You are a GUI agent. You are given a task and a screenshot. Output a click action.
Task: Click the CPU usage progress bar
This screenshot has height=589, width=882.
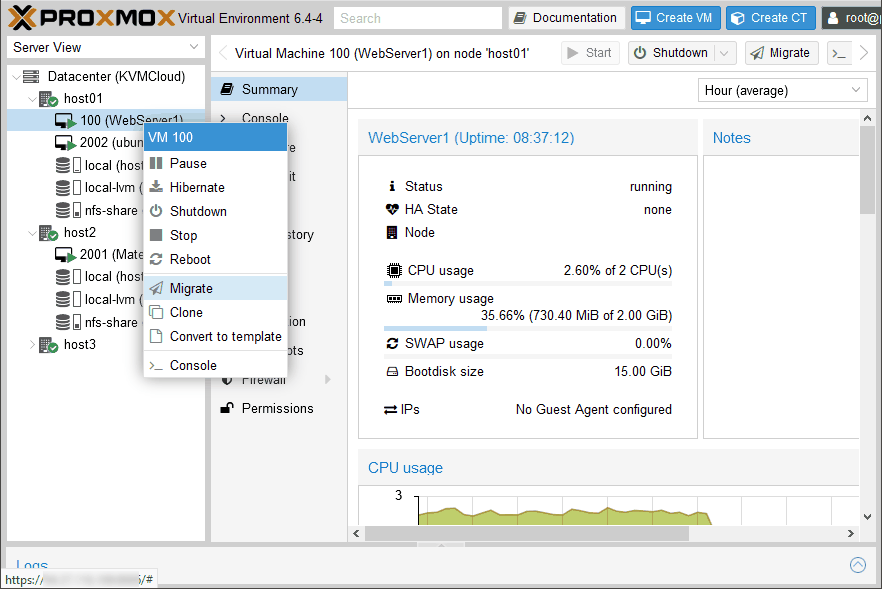[528, 284]
